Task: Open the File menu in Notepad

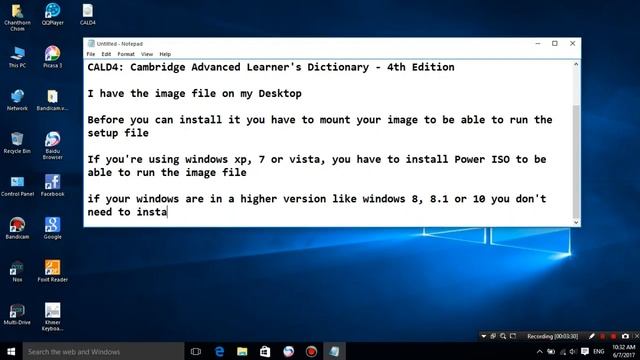Action: pos(91,54)
